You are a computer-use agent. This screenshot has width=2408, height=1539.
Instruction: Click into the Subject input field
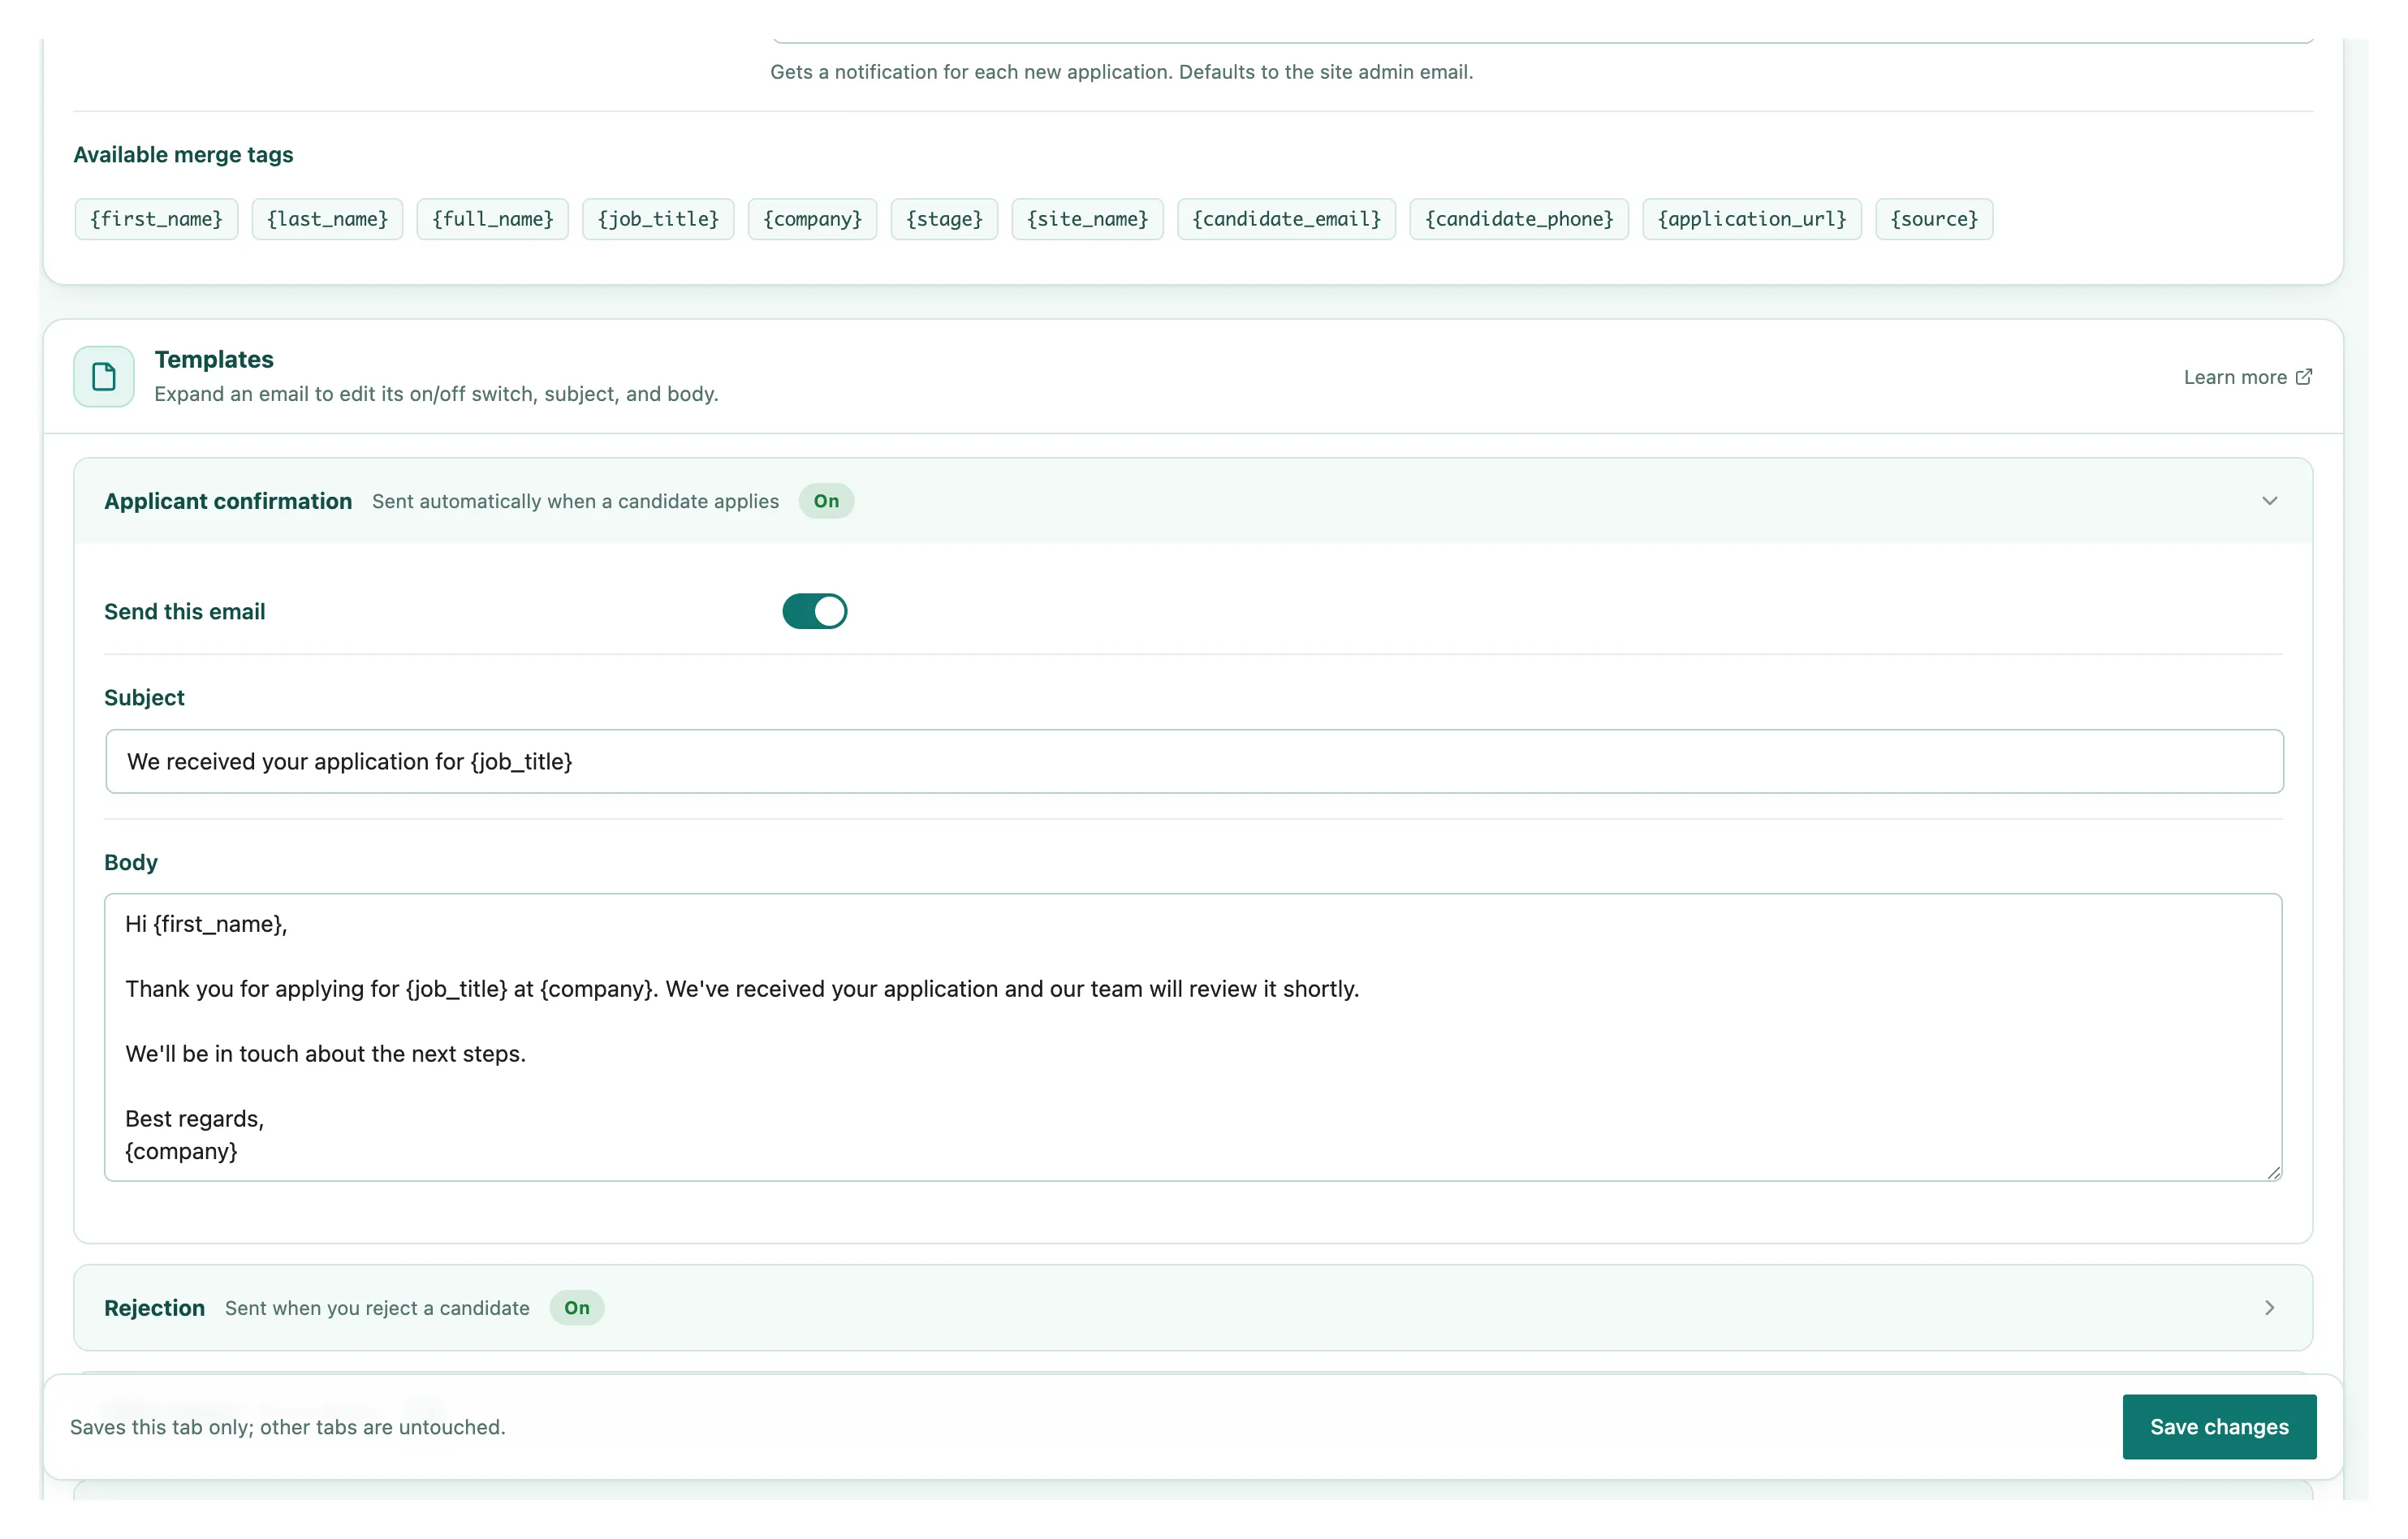click(1194, 761)
